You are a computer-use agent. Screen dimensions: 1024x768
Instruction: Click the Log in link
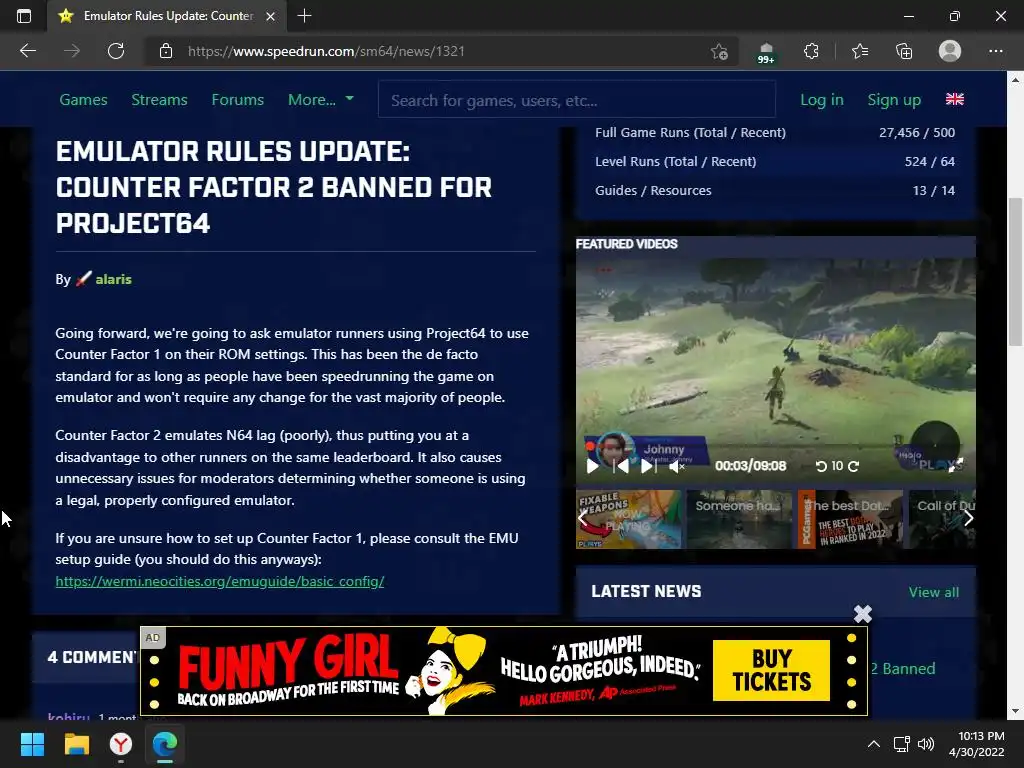click(822, 100)
